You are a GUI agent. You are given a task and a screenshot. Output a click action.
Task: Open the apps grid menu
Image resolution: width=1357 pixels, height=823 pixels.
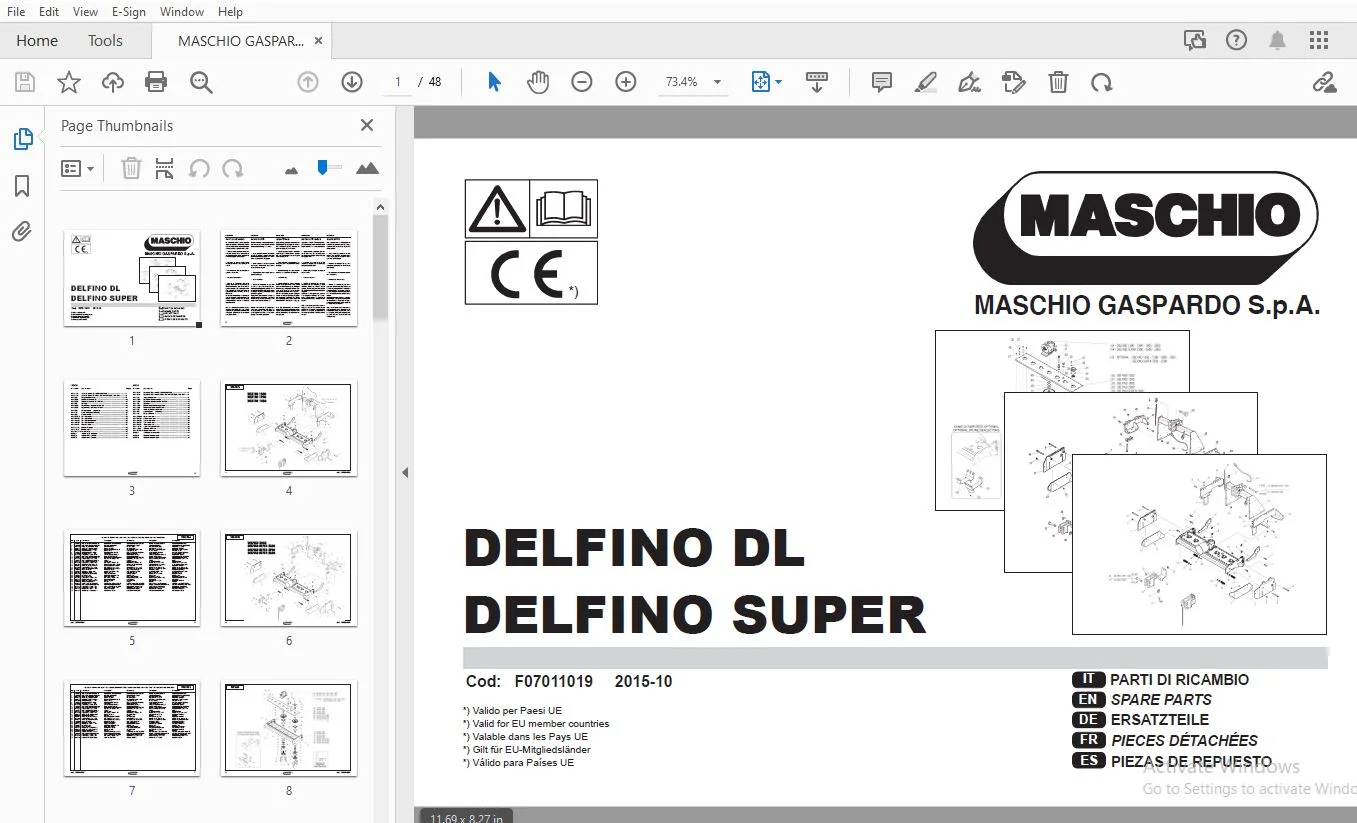1319,41
